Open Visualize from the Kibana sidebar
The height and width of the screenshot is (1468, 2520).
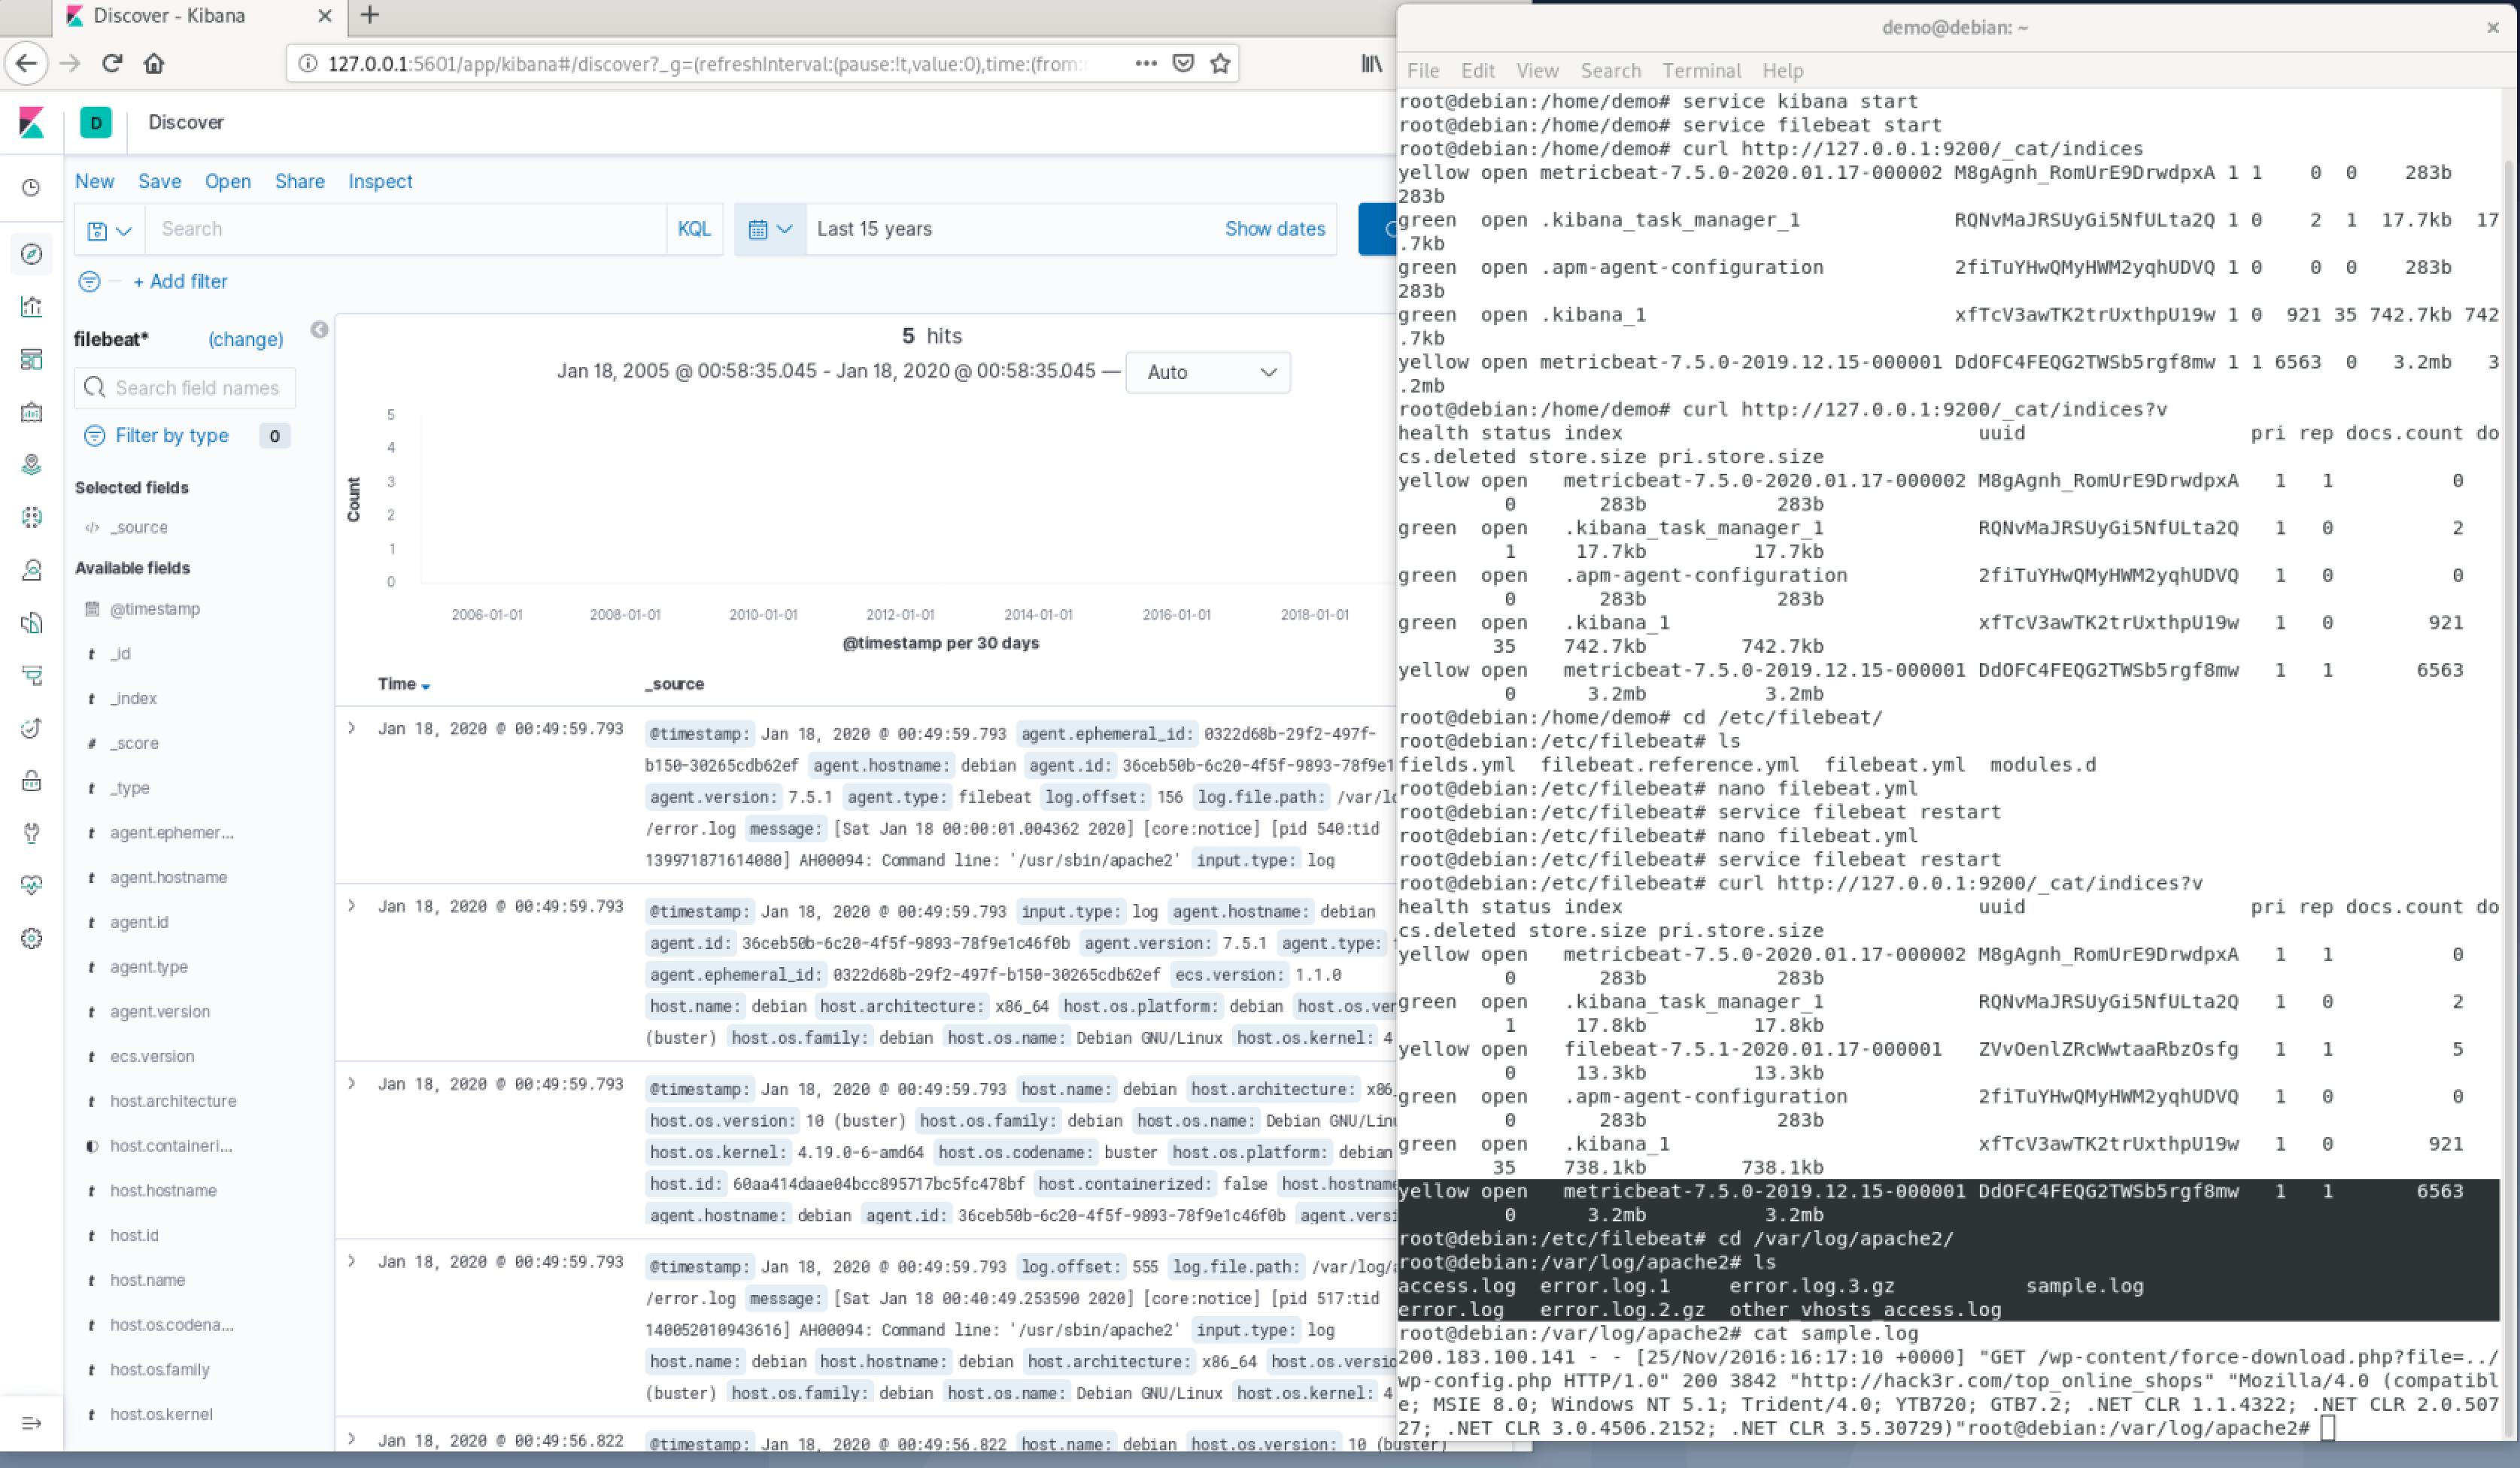31,306
